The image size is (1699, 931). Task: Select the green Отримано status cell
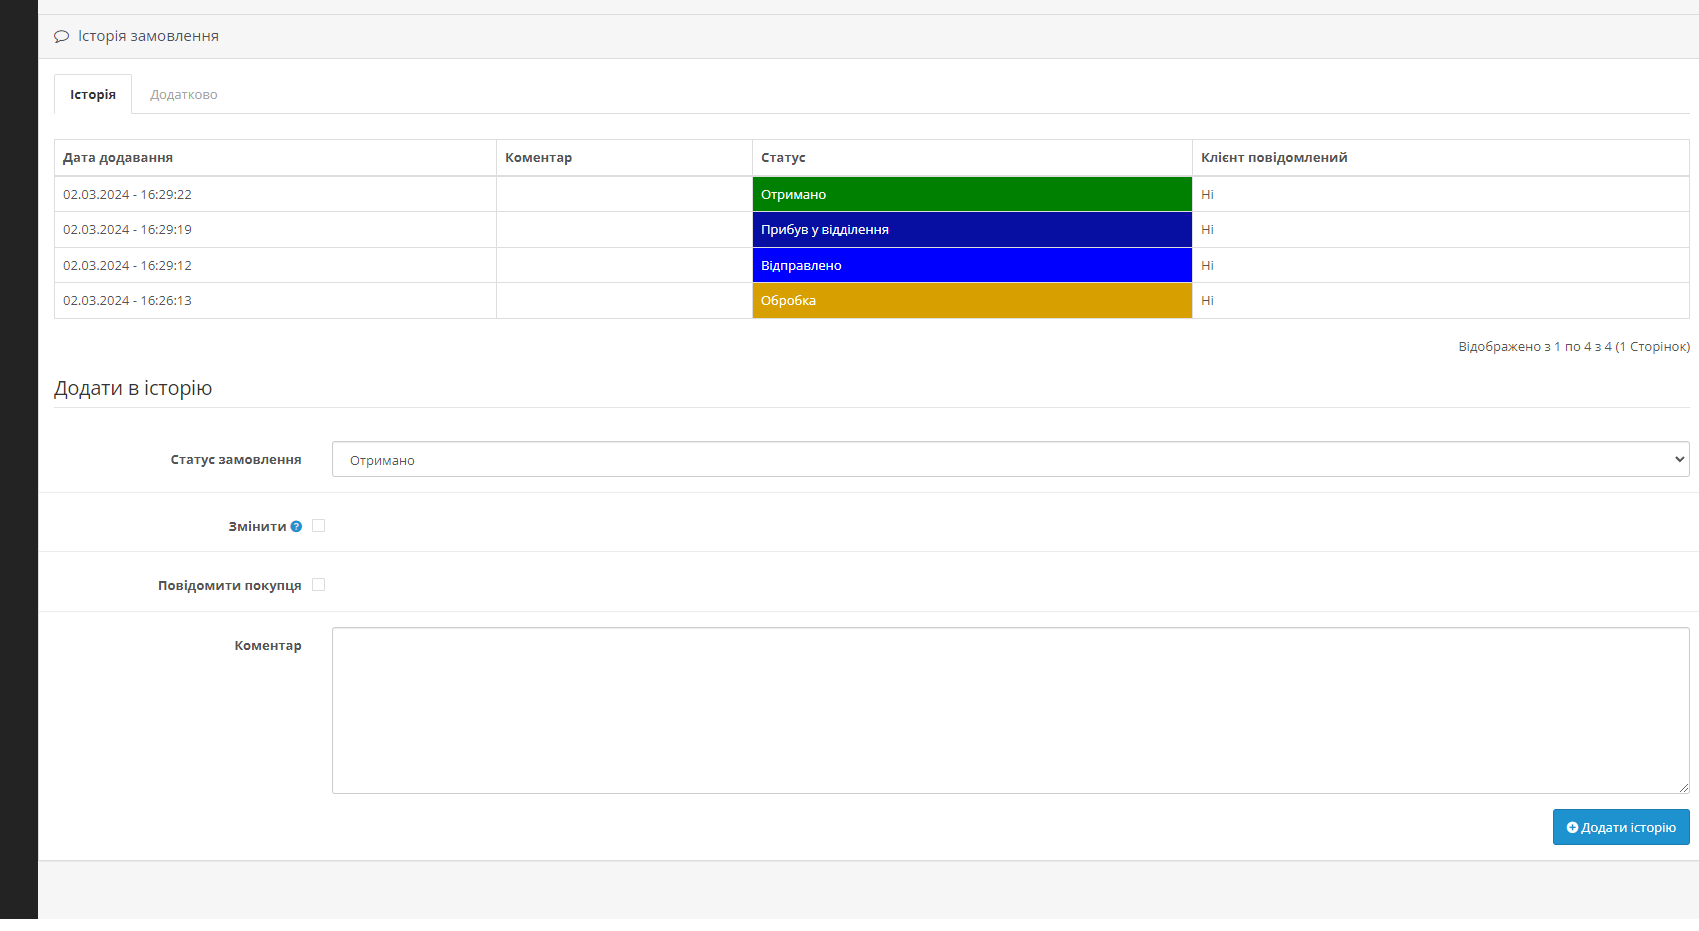point(971,195)
